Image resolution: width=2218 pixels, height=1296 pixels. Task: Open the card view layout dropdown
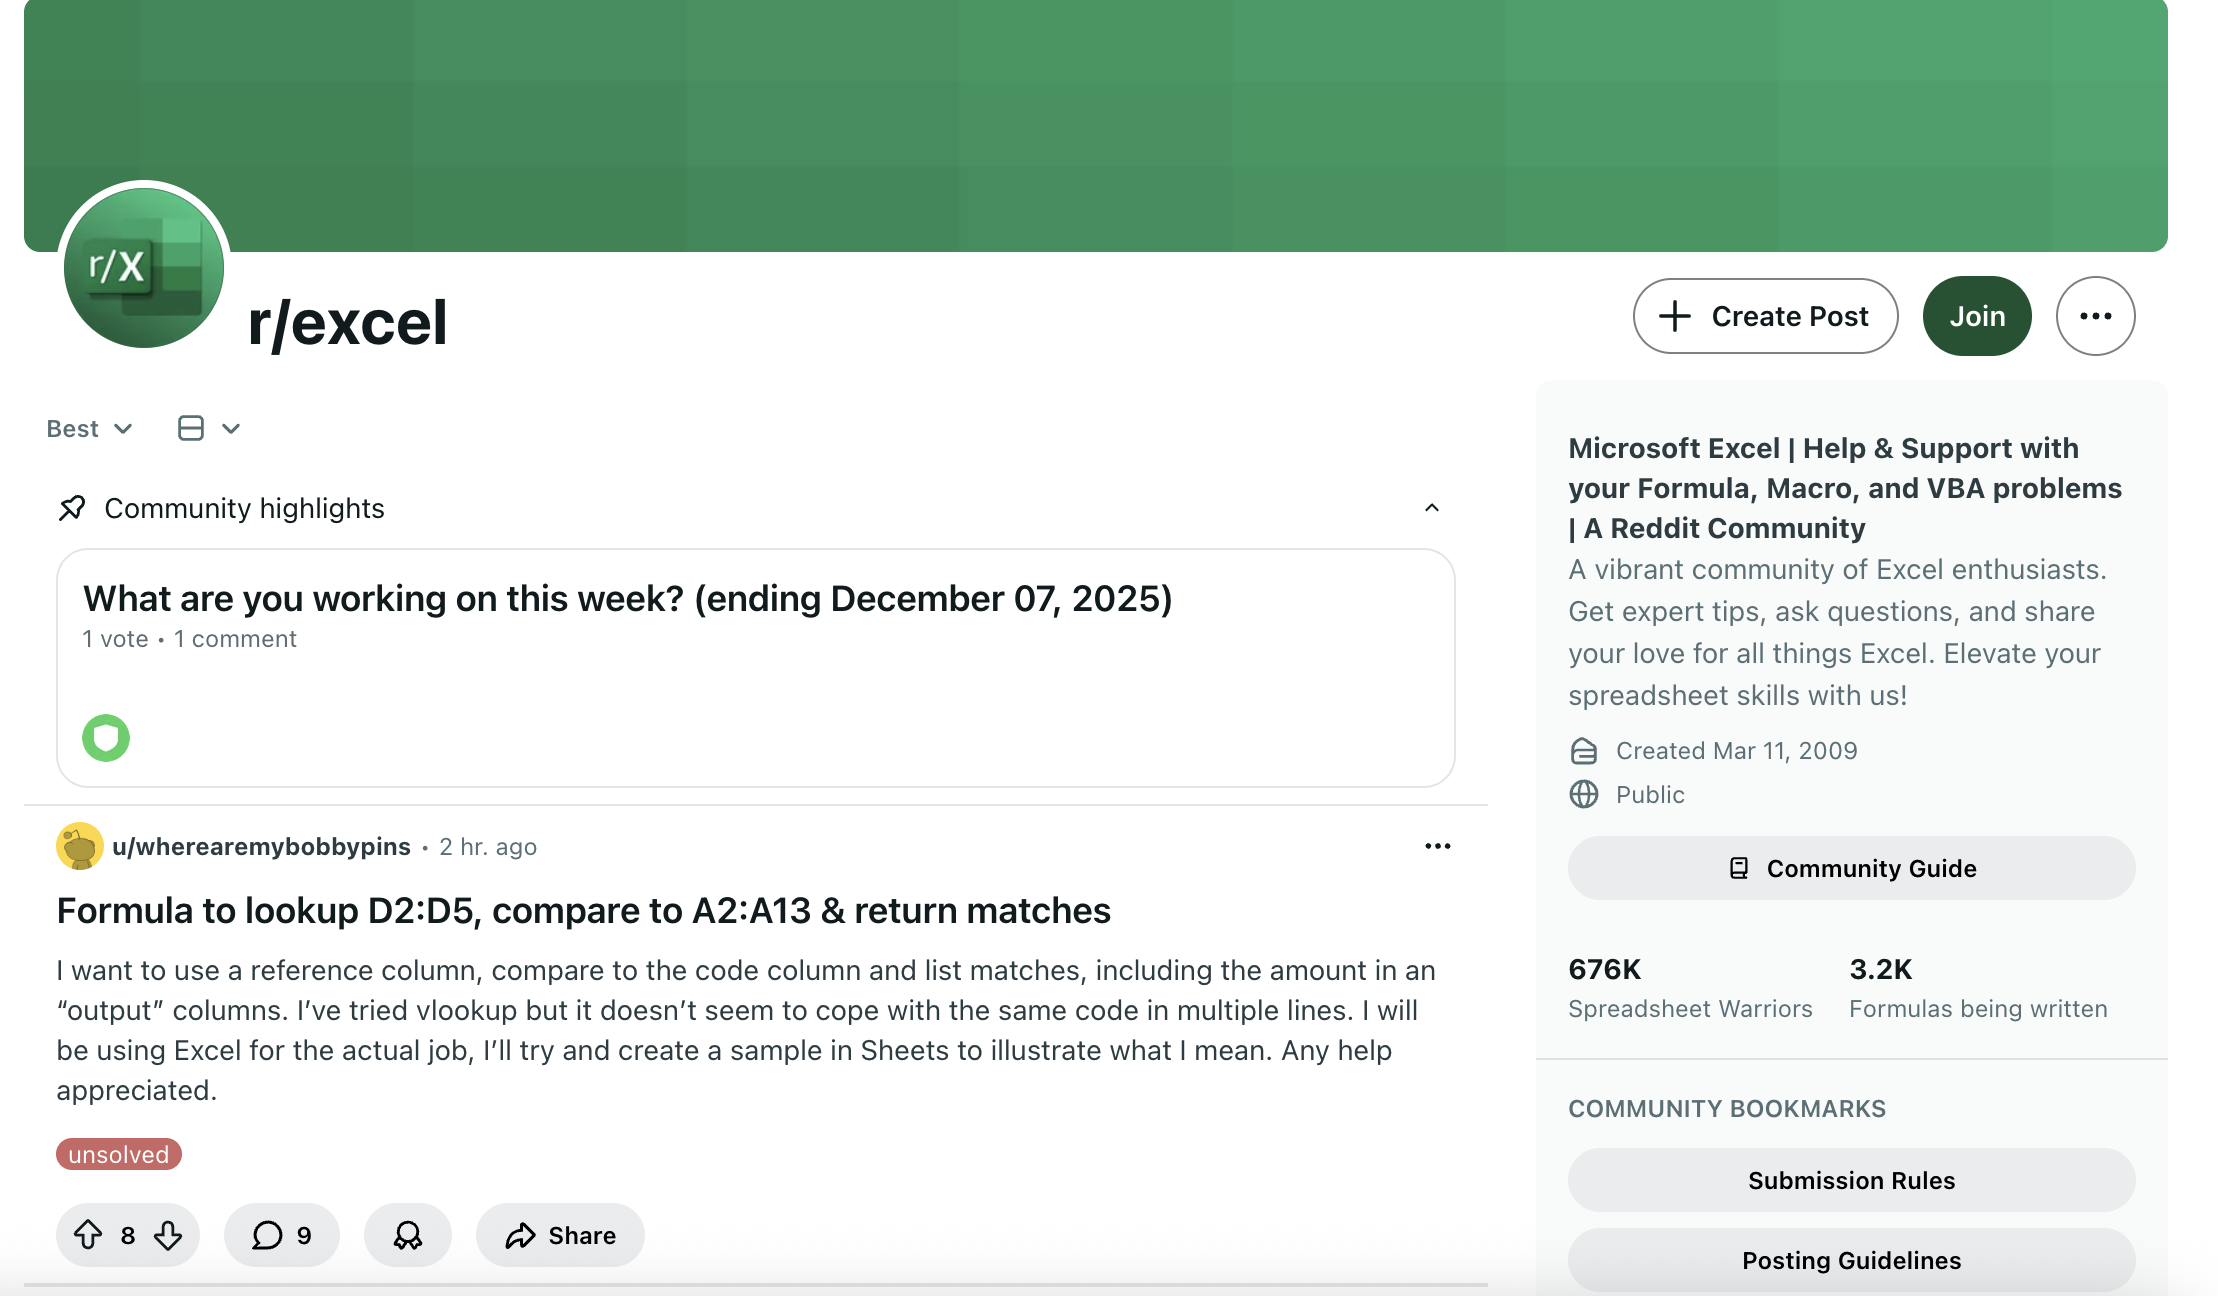[x=208, y=429]
